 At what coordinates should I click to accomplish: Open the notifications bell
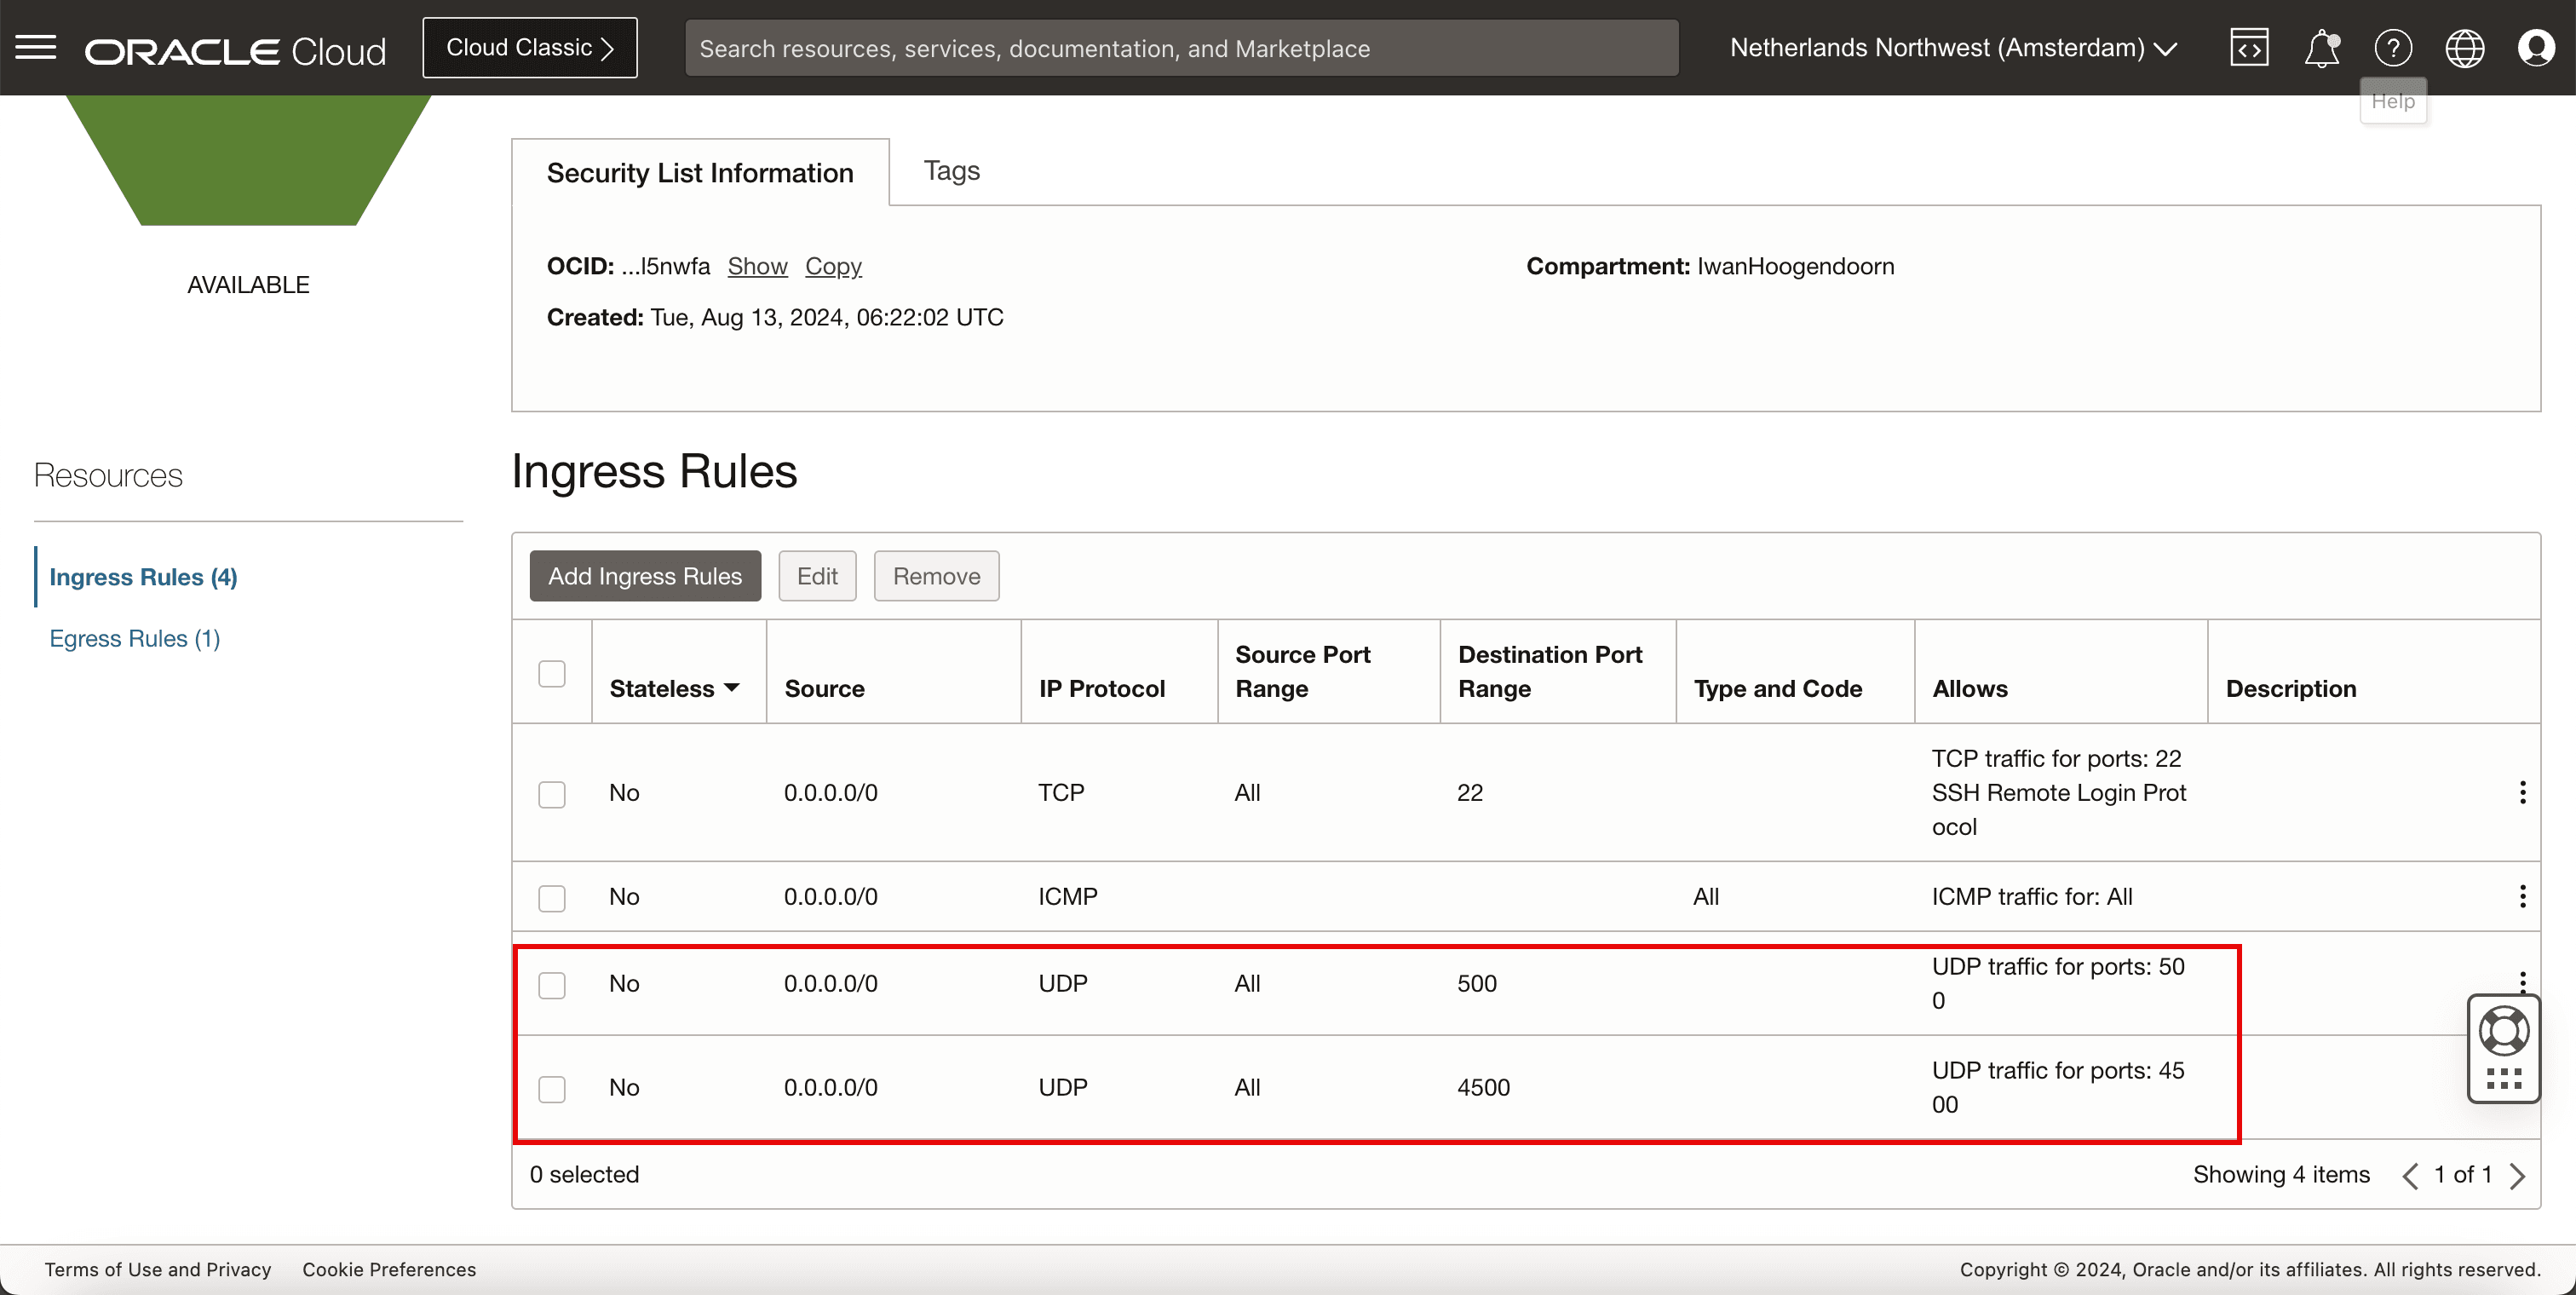coord(2321,47)
